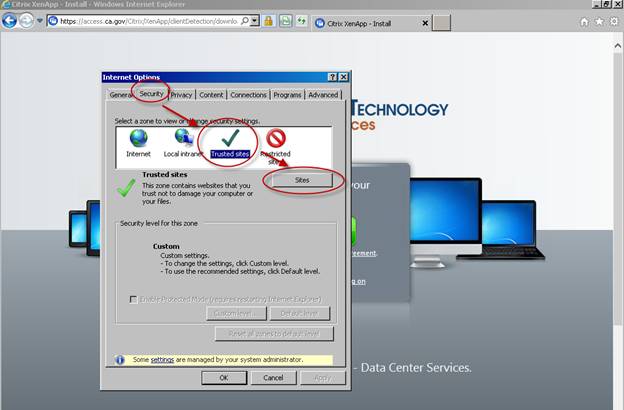Open the Advanced tab
Screen dimensions: 624x410
(x=323, y=95)
